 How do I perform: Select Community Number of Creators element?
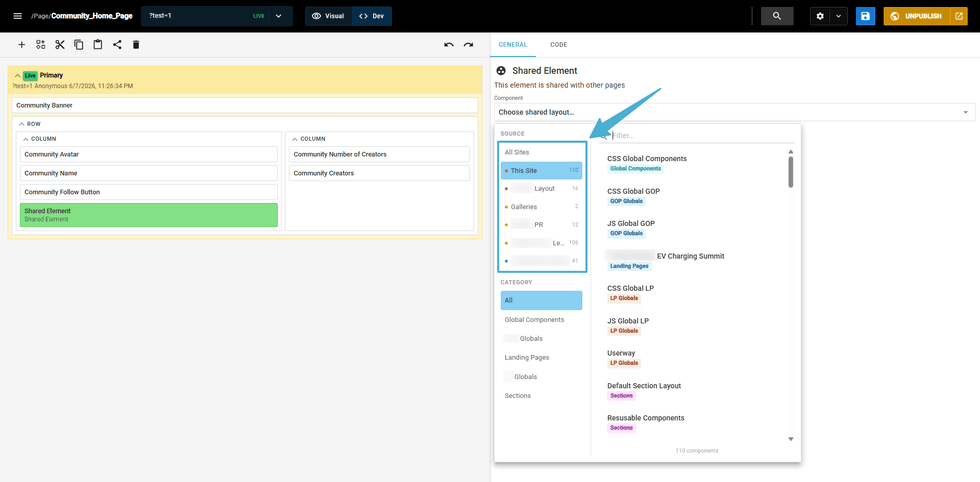point(379,154)
